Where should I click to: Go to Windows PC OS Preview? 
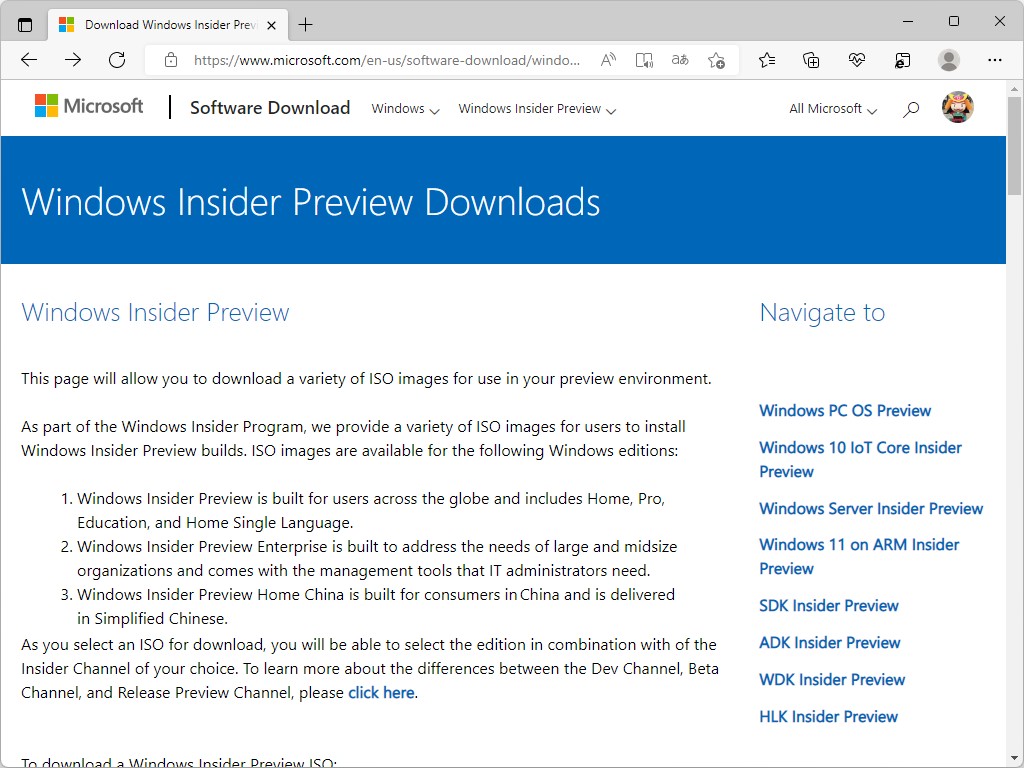[x=845, y=411]
